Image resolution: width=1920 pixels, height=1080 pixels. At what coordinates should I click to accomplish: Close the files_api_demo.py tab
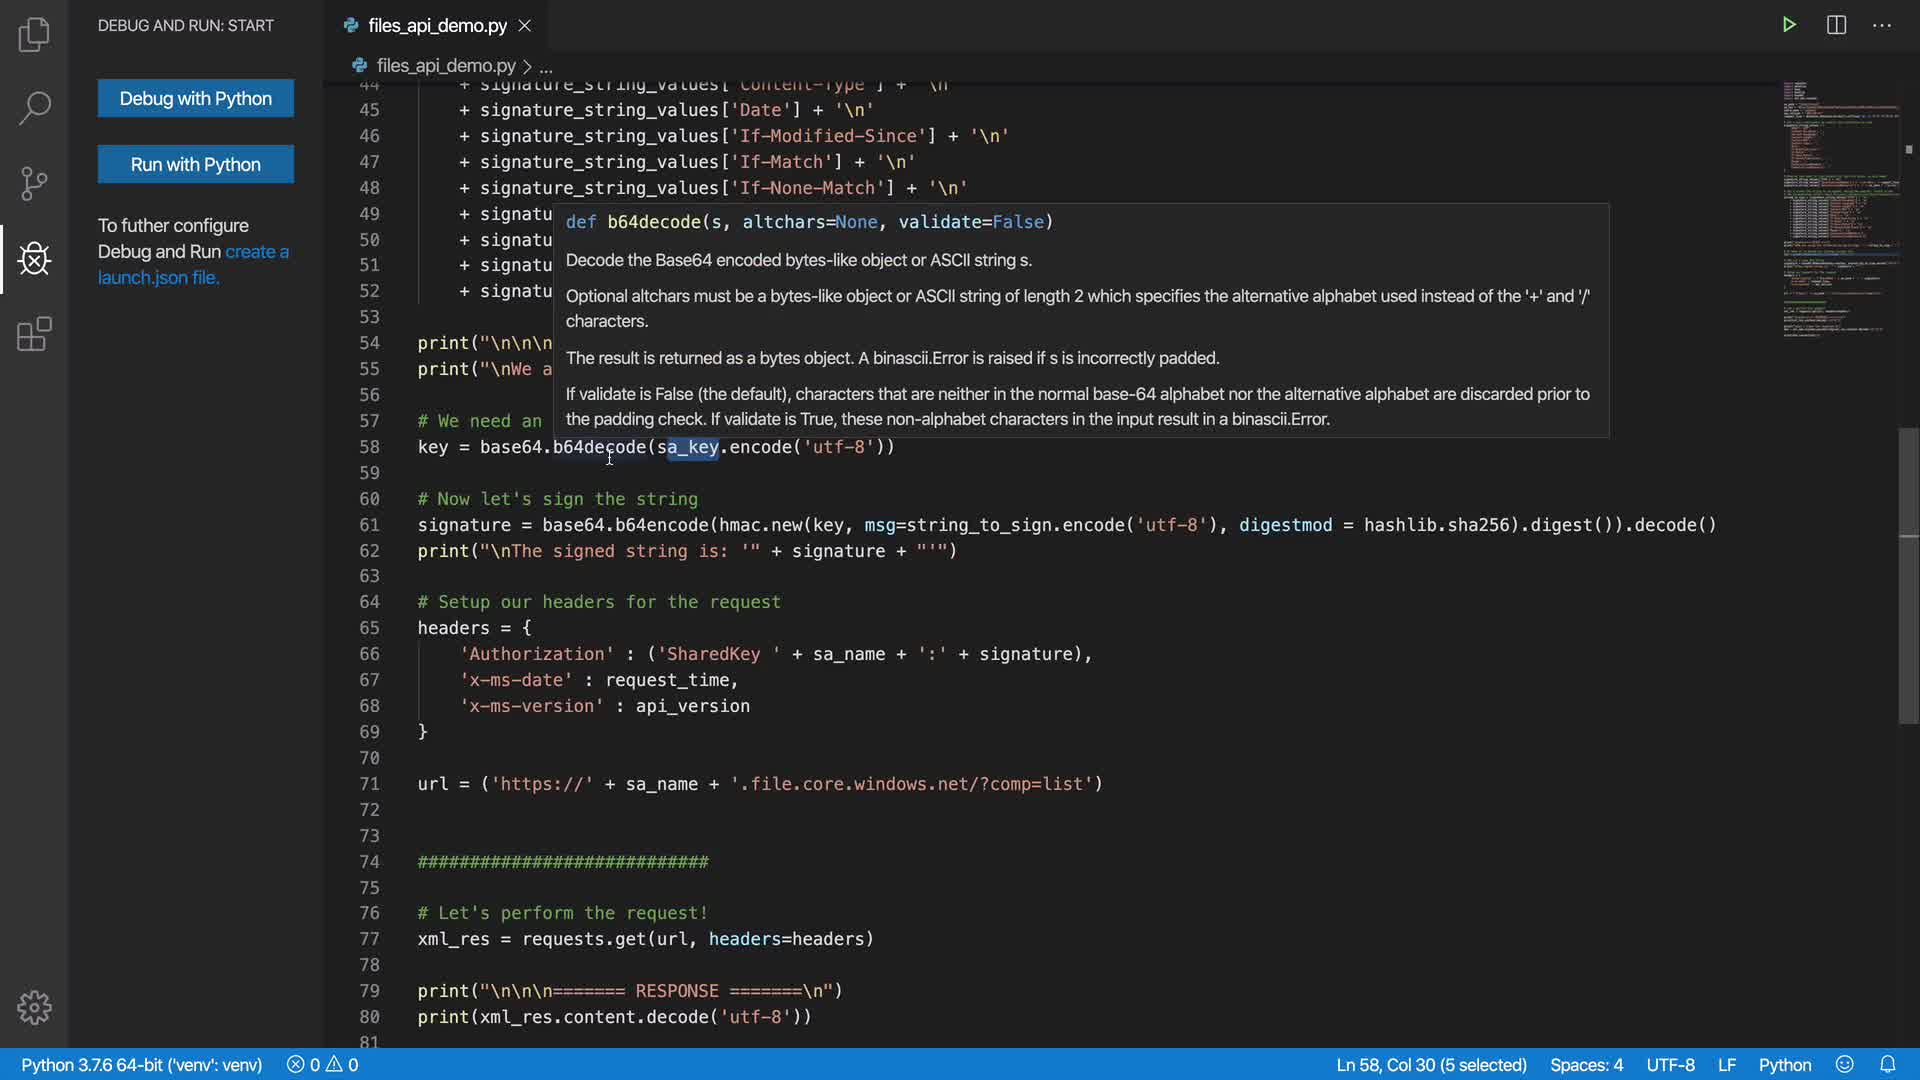525,26
